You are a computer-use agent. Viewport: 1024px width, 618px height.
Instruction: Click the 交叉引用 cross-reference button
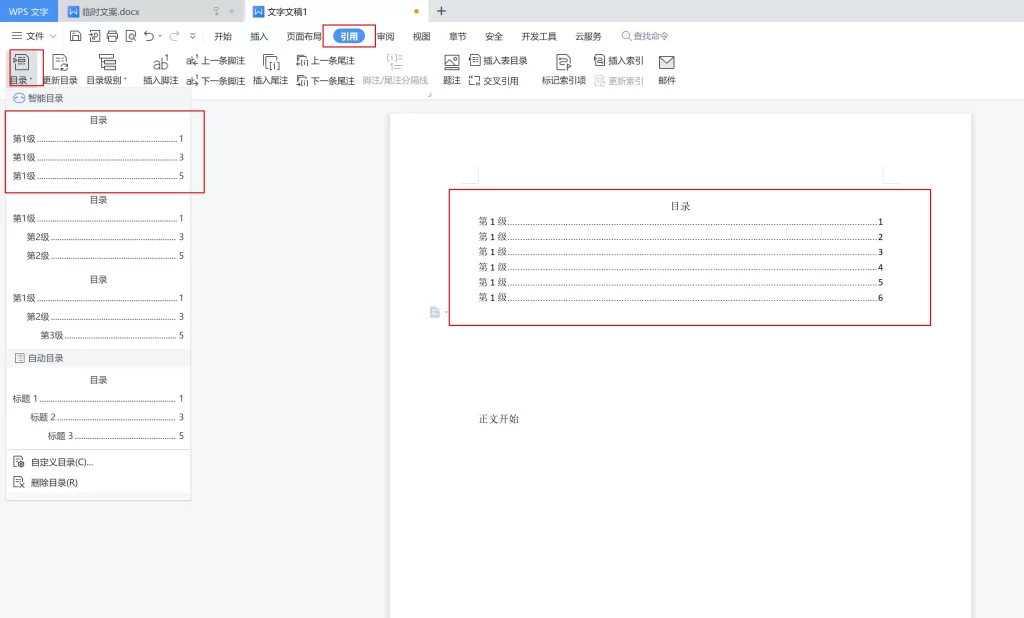coord(494,81)
